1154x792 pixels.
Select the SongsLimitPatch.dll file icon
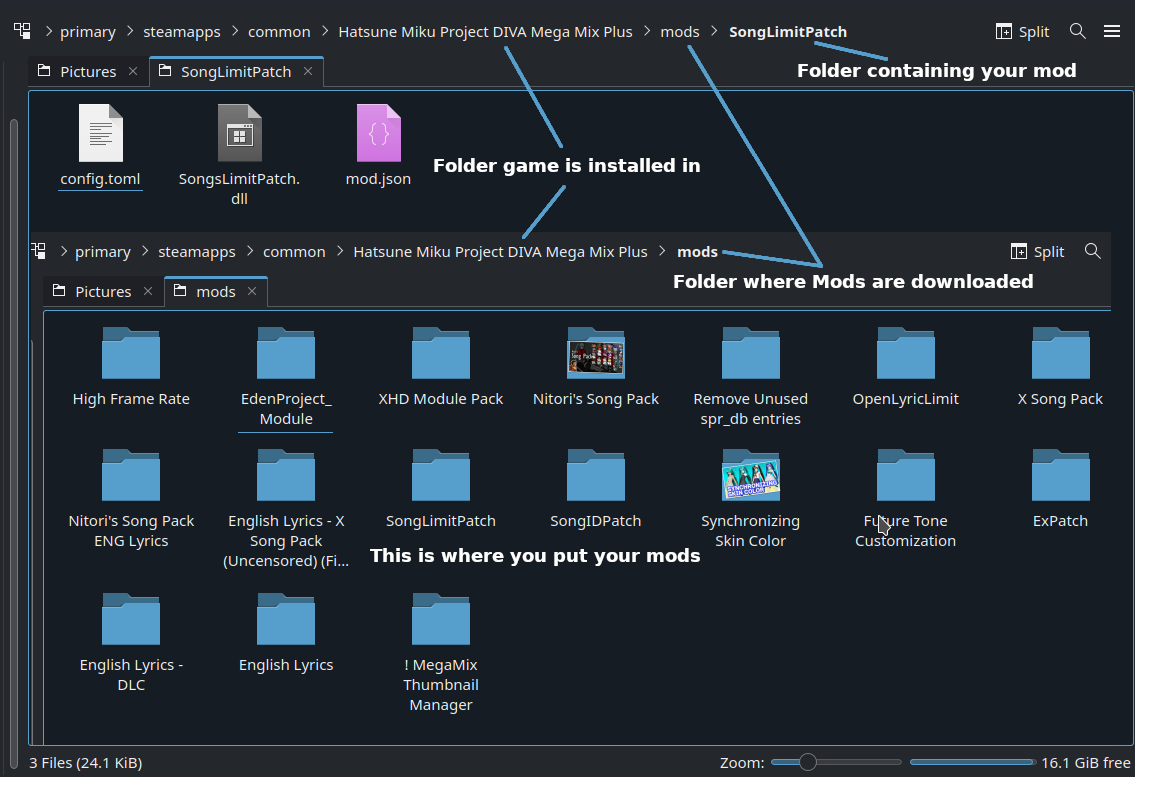(239, 133)
